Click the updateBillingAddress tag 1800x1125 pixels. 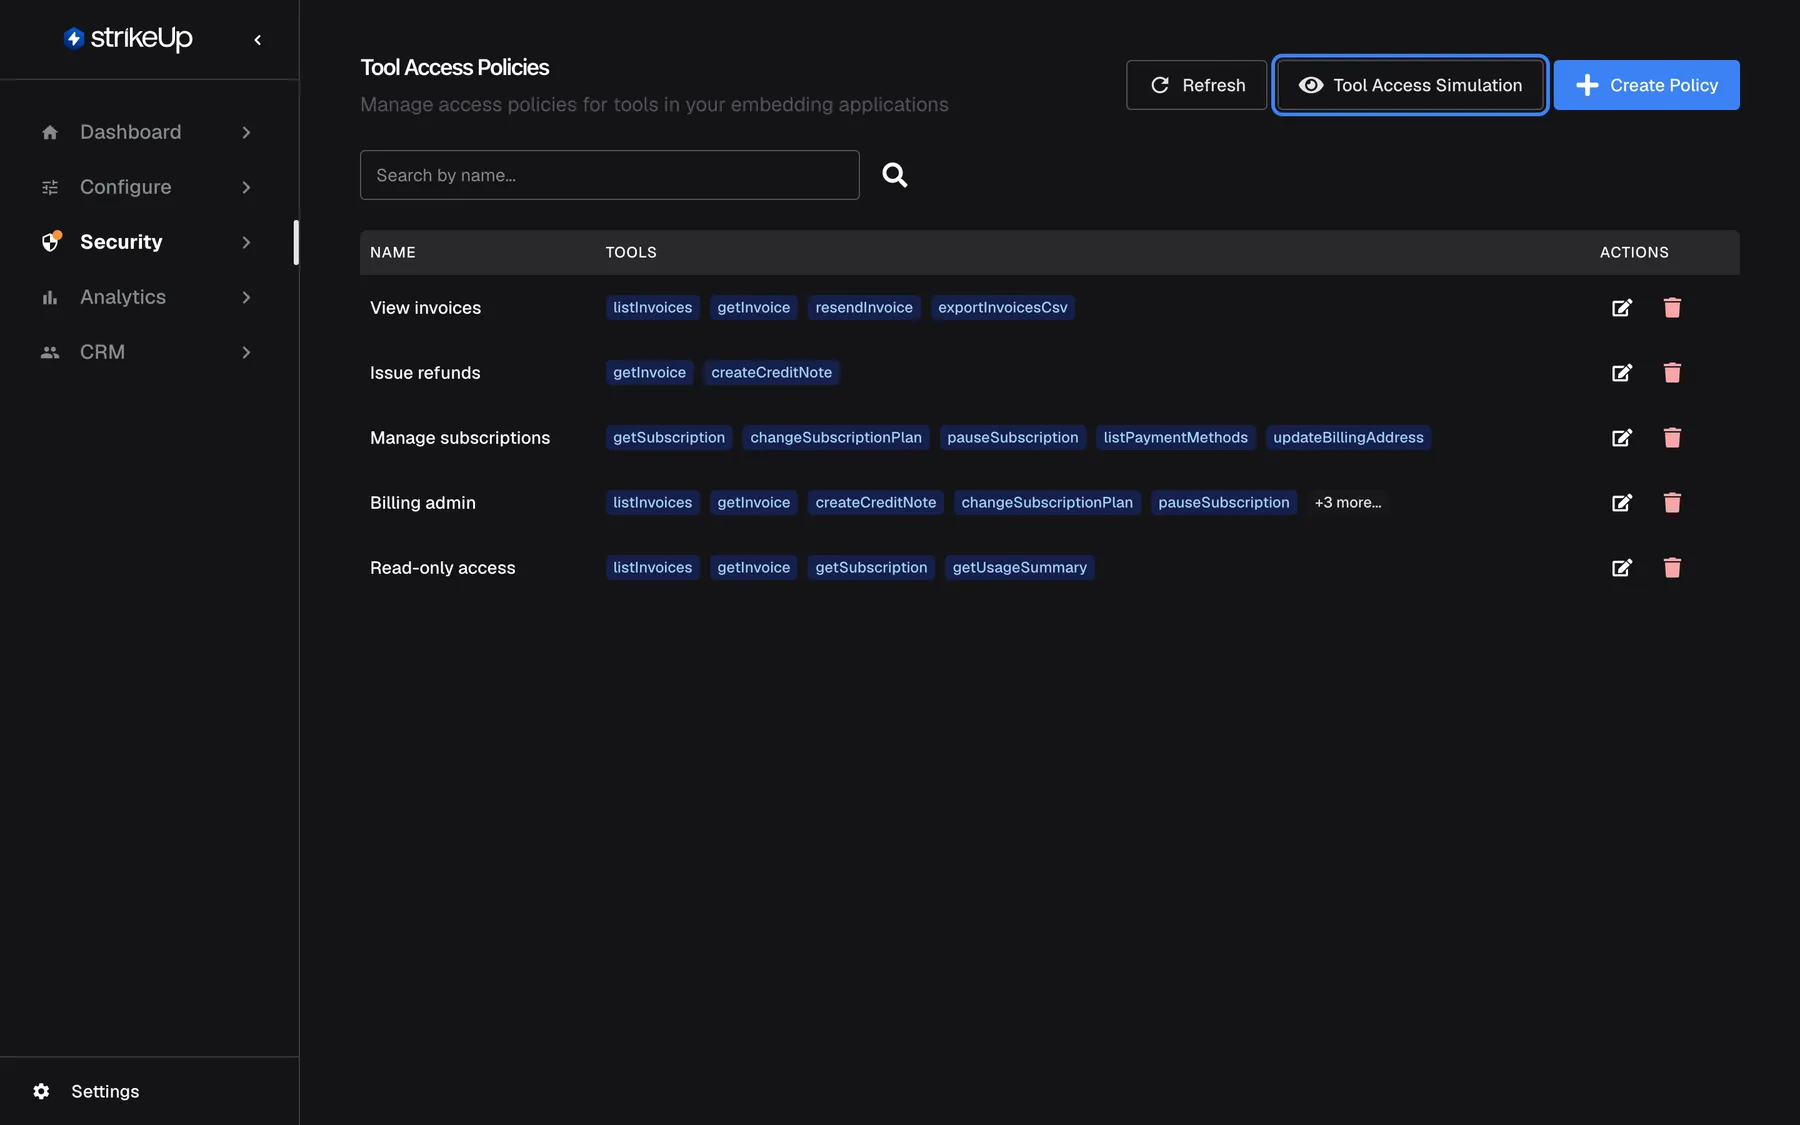click(1348, 437)
